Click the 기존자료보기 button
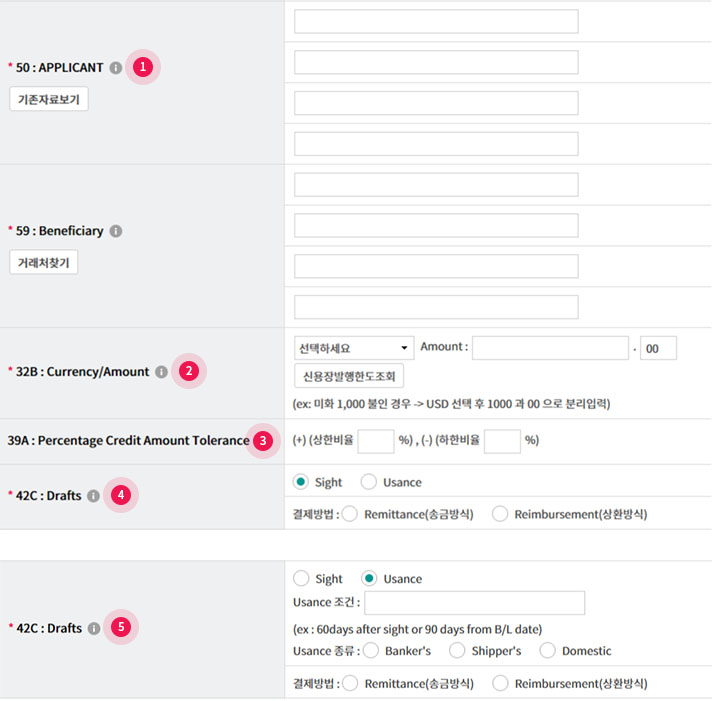Screen dimensions: 712x701 tap(49, 99)
